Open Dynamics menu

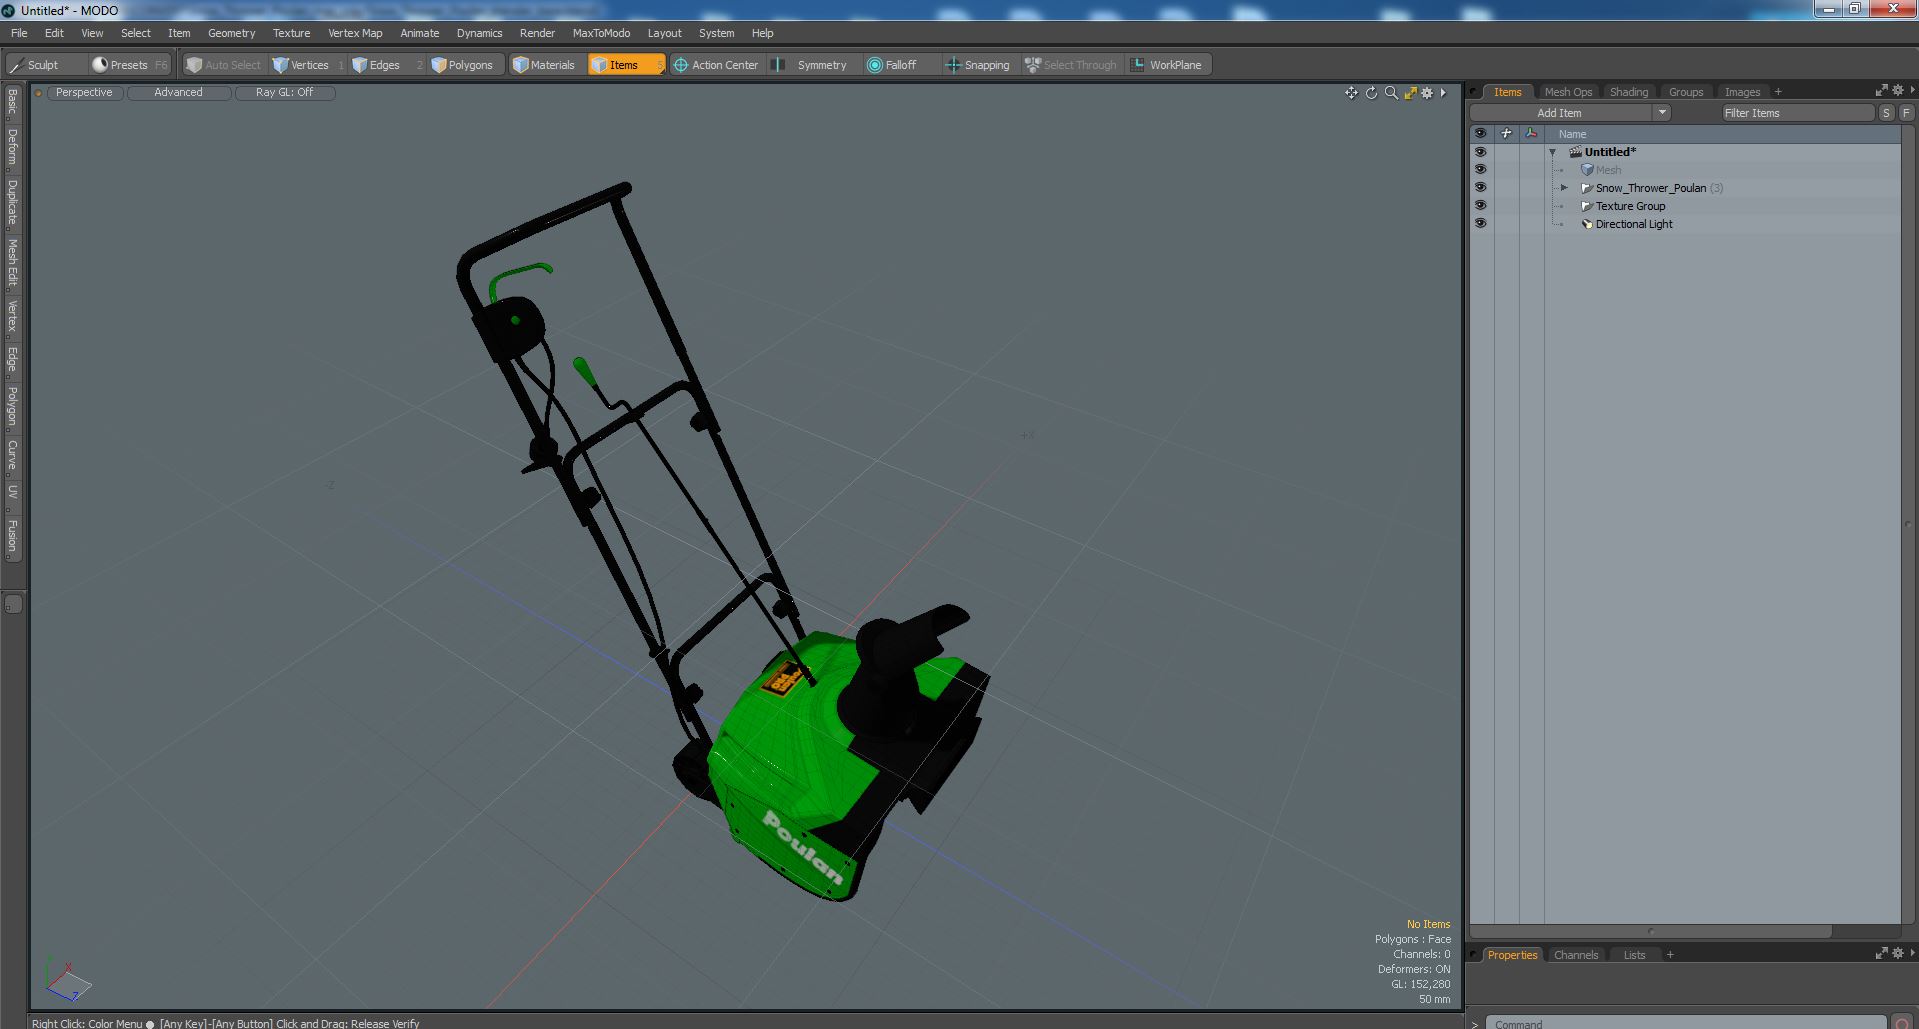pos(479,33)
